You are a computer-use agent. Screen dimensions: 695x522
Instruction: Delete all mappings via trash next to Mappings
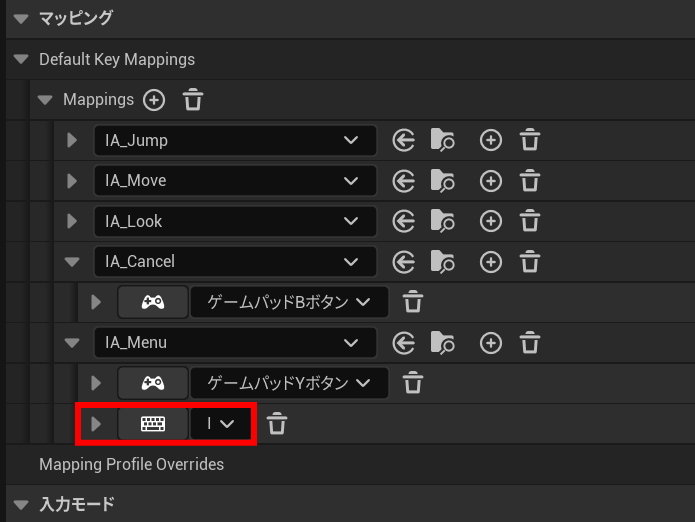coord(193,100)
